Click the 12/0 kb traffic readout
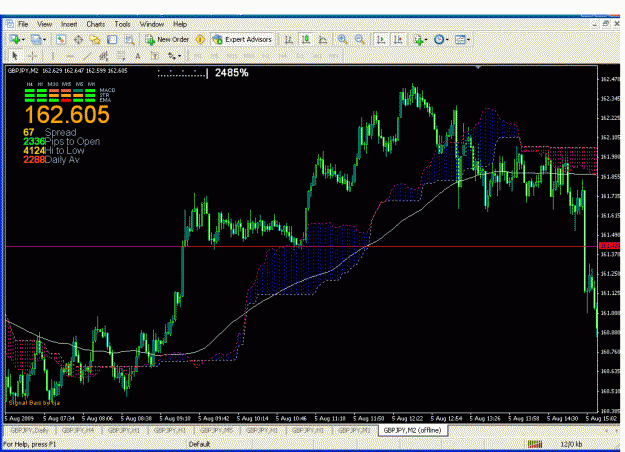The image size is (625, 452). click(x=571, y=444)
